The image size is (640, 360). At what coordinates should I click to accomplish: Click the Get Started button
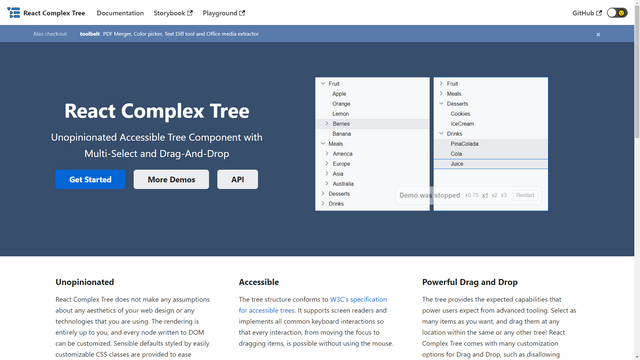tap(90, 179)
